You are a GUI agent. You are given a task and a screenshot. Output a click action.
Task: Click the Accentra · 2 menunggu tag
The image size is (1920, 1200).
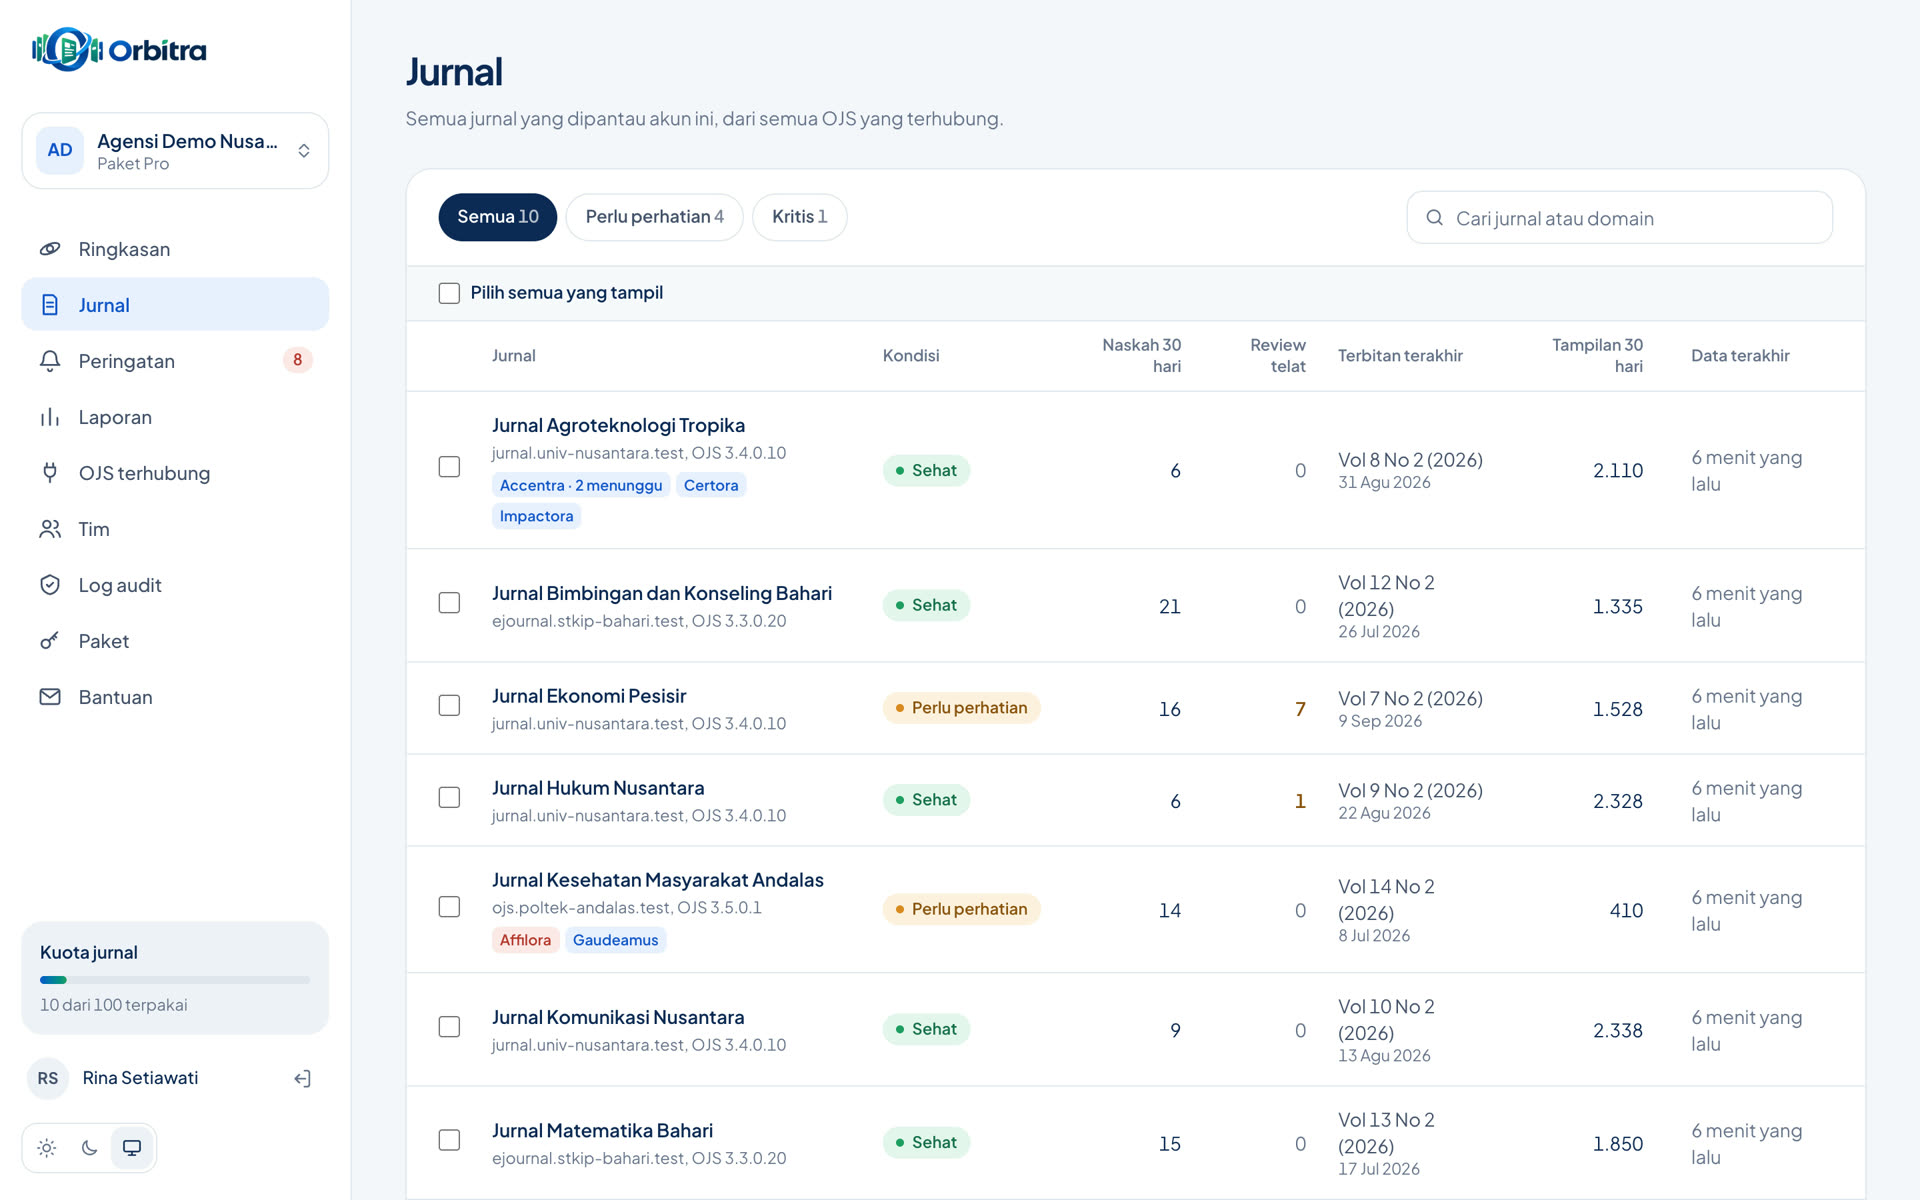point(581,485)
